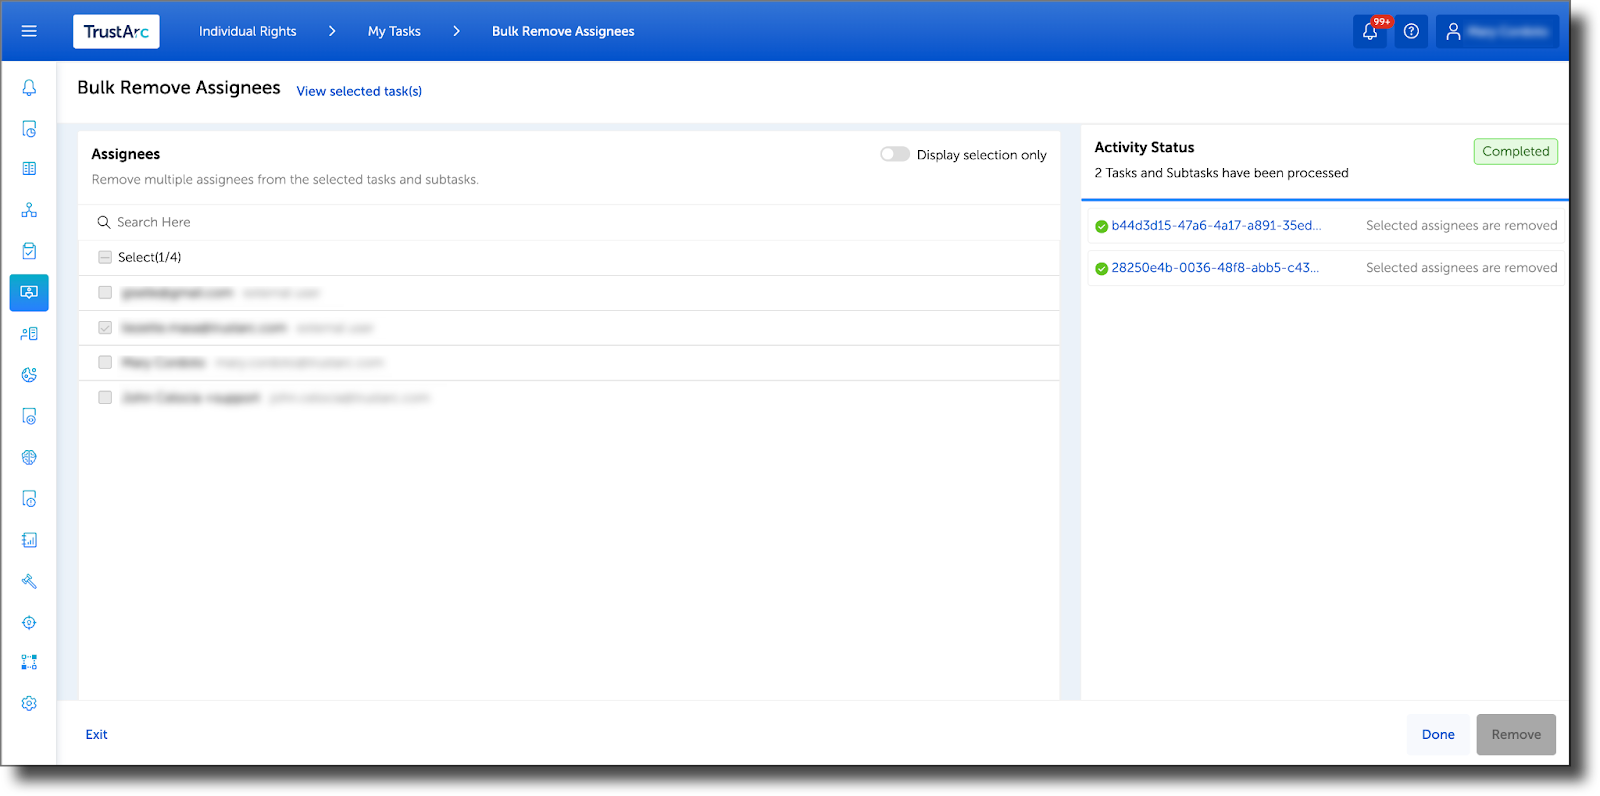The image size is (1600, 796).
Task: Open the sidebar document with timer icon
Action: point(29,498)
